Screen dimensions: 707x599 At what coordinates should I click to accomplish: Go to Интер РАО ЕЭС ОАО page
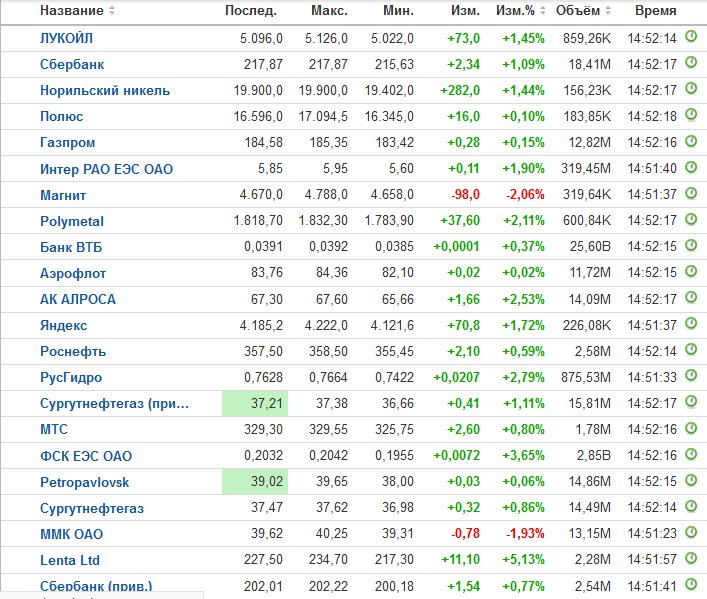(106, 169)
